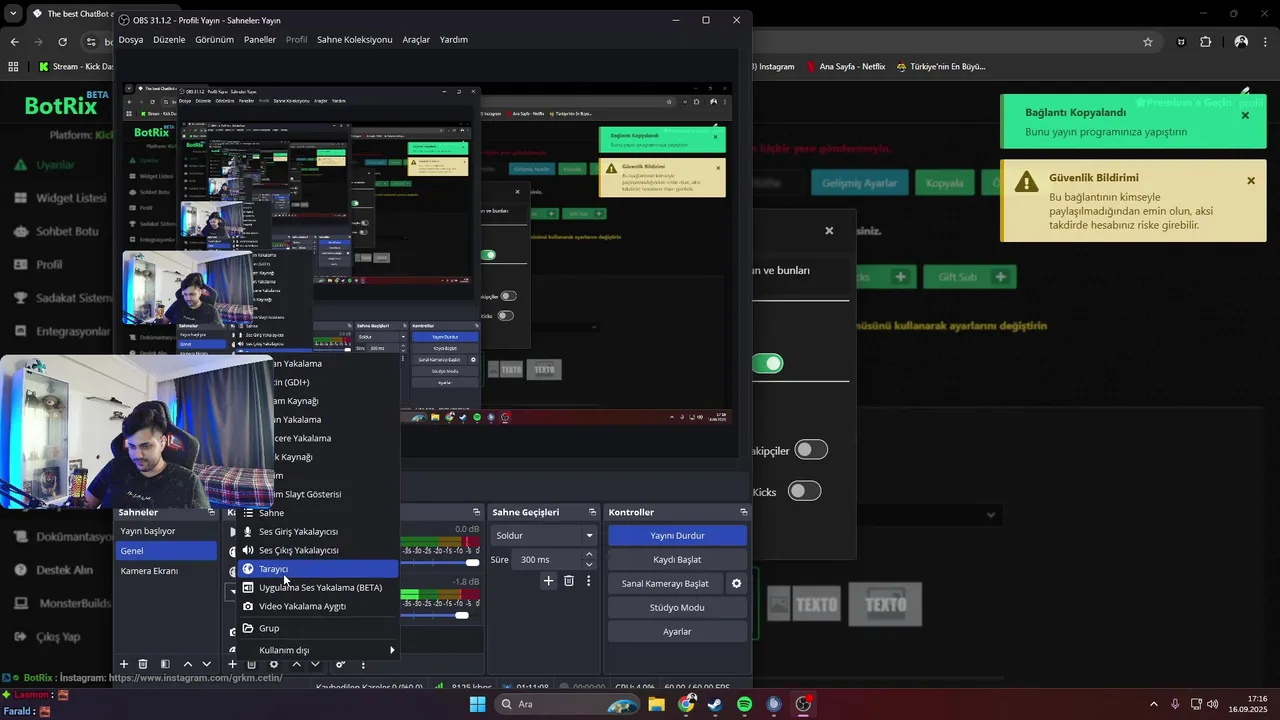Bookmark page with star icon in Chrome
Viewport: 1280px width, 720px height.
tap(1148, 42)
